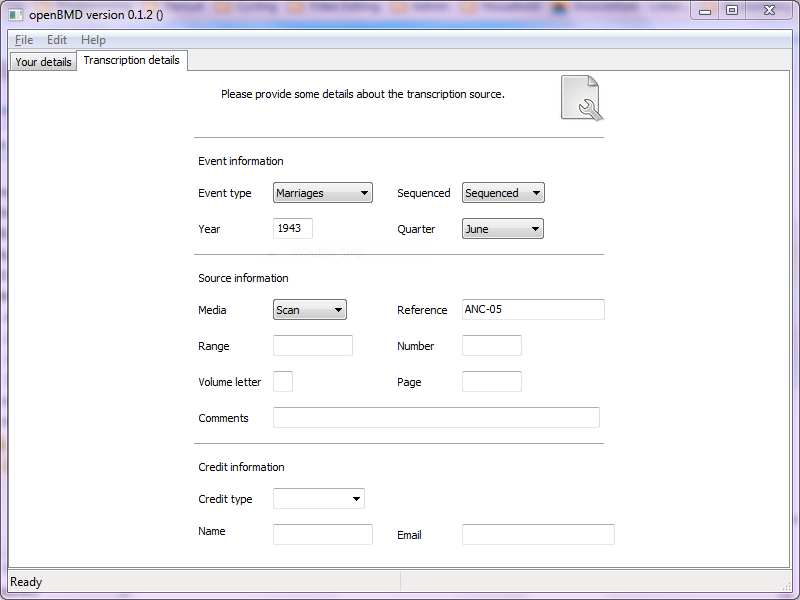Focus the credit Name input field

coord(322,534)
